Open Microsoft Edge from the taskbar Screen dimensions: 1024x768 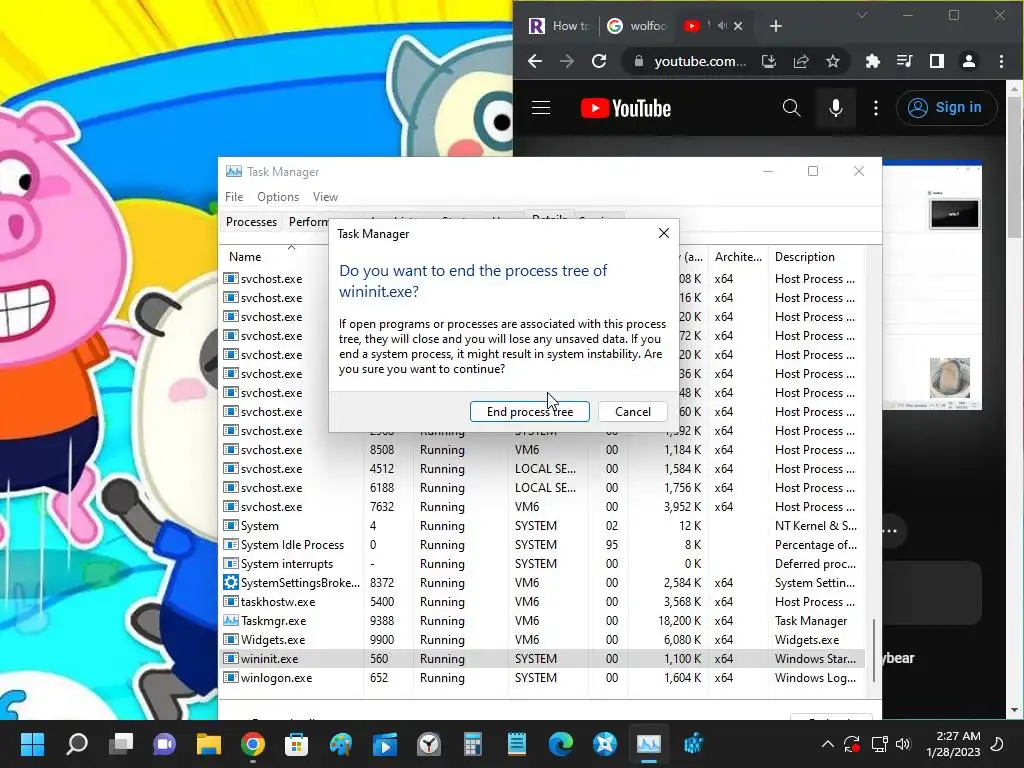[561, 744]
